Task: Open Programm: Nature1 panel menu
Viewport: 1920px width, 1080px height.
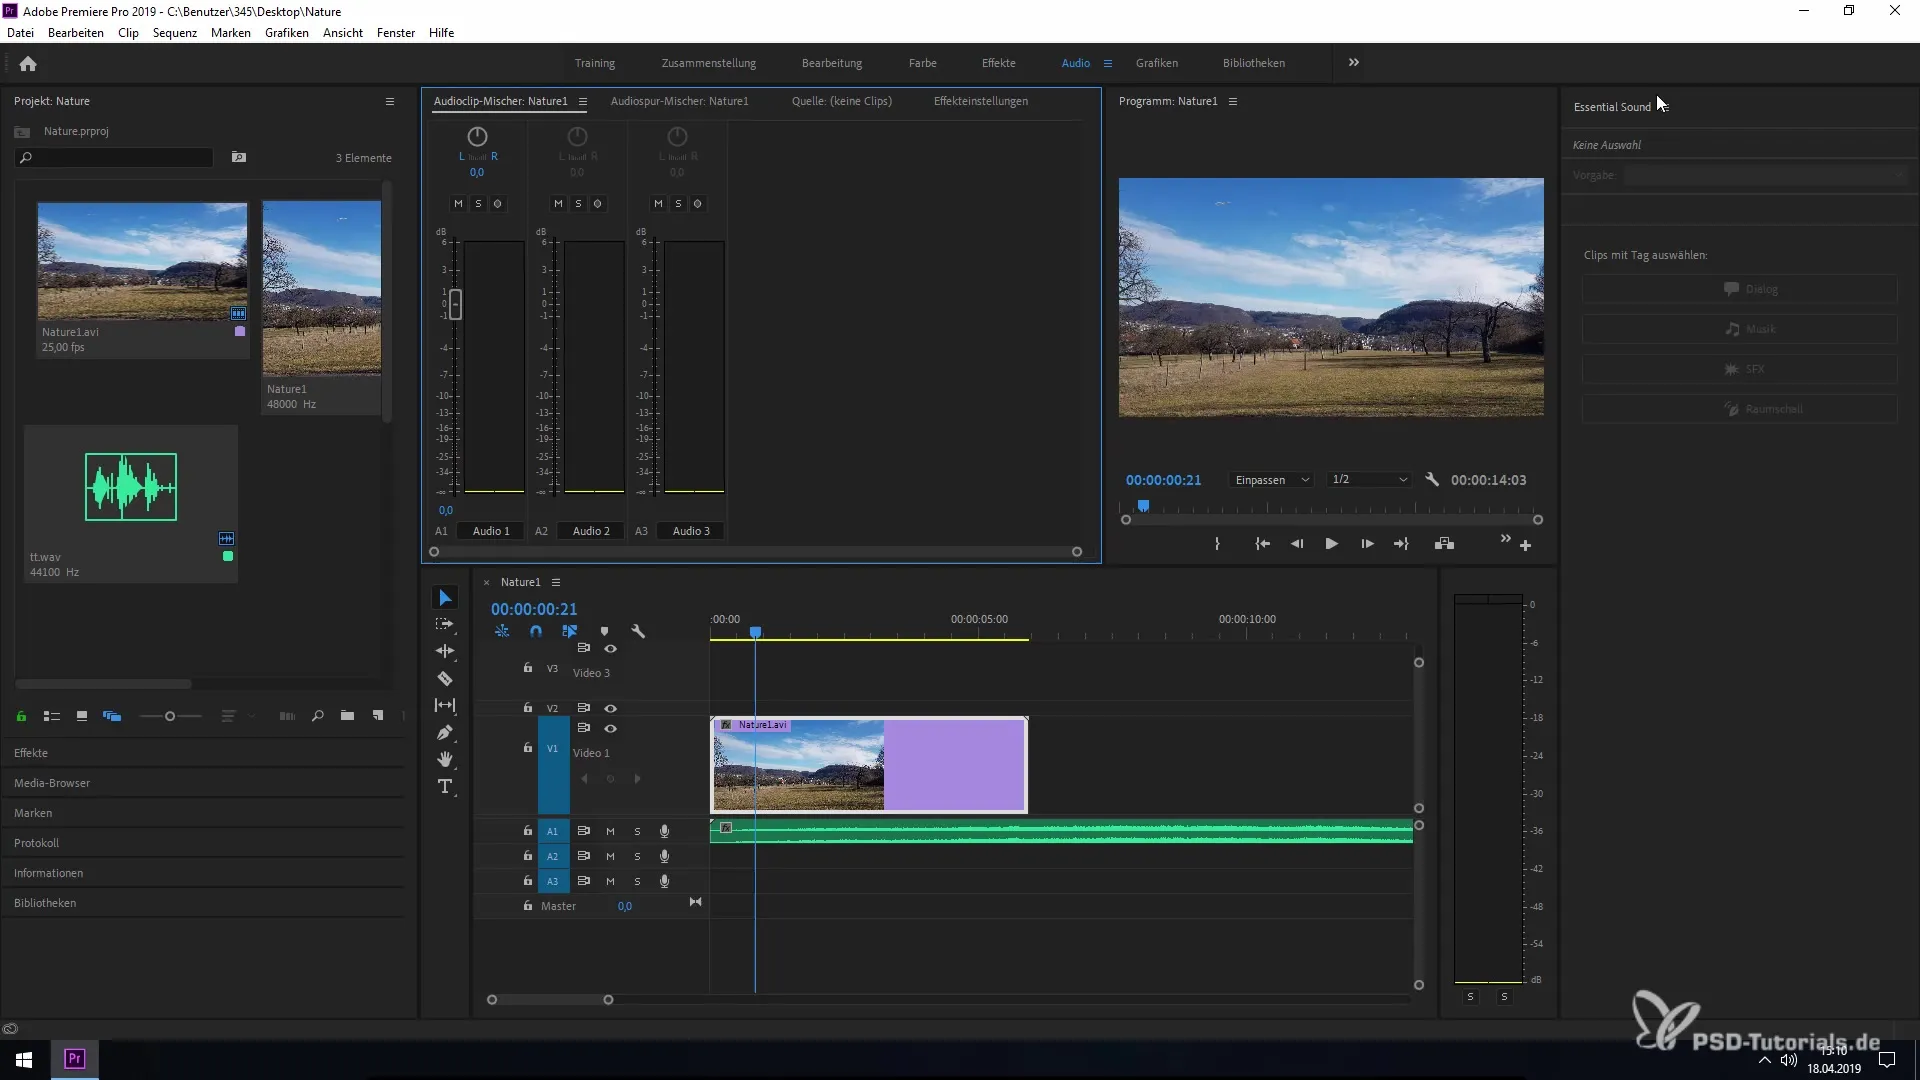Action: pyautogui.click(x=1233, y=101)
